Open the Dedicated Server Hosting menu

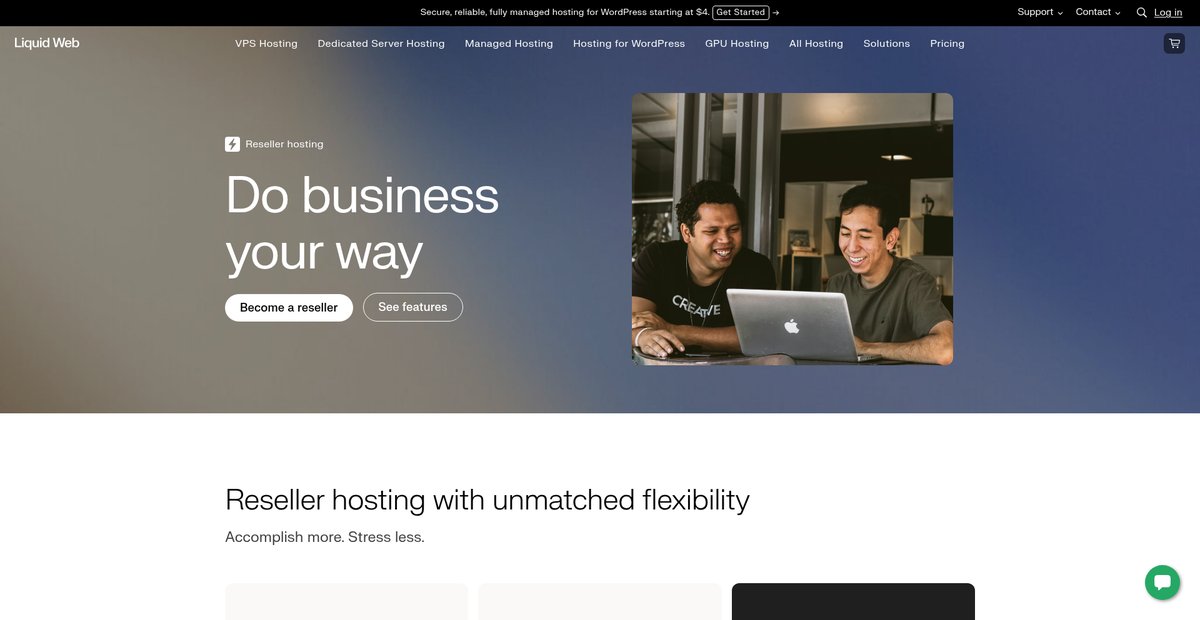pyautogui.click(x=381, y=44)
